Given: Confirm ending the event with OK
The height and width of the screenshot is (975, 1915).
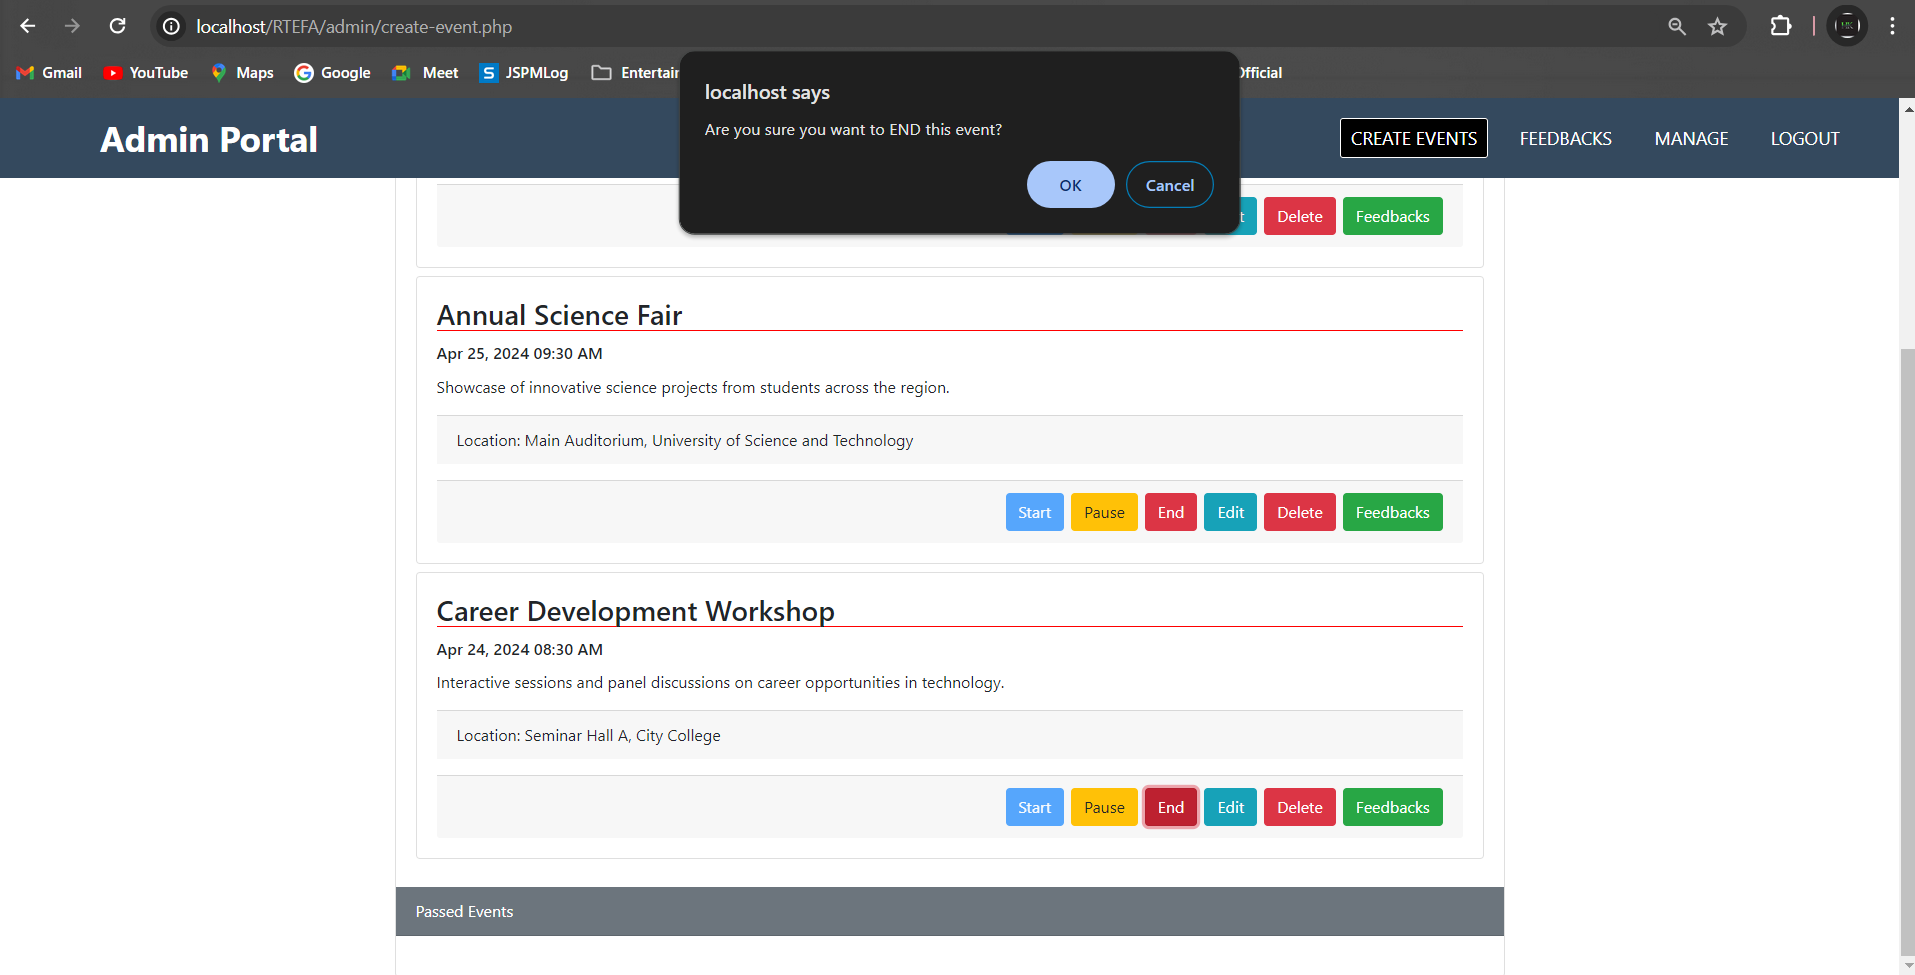Looking at the screenshot, I should (1070, 185).
